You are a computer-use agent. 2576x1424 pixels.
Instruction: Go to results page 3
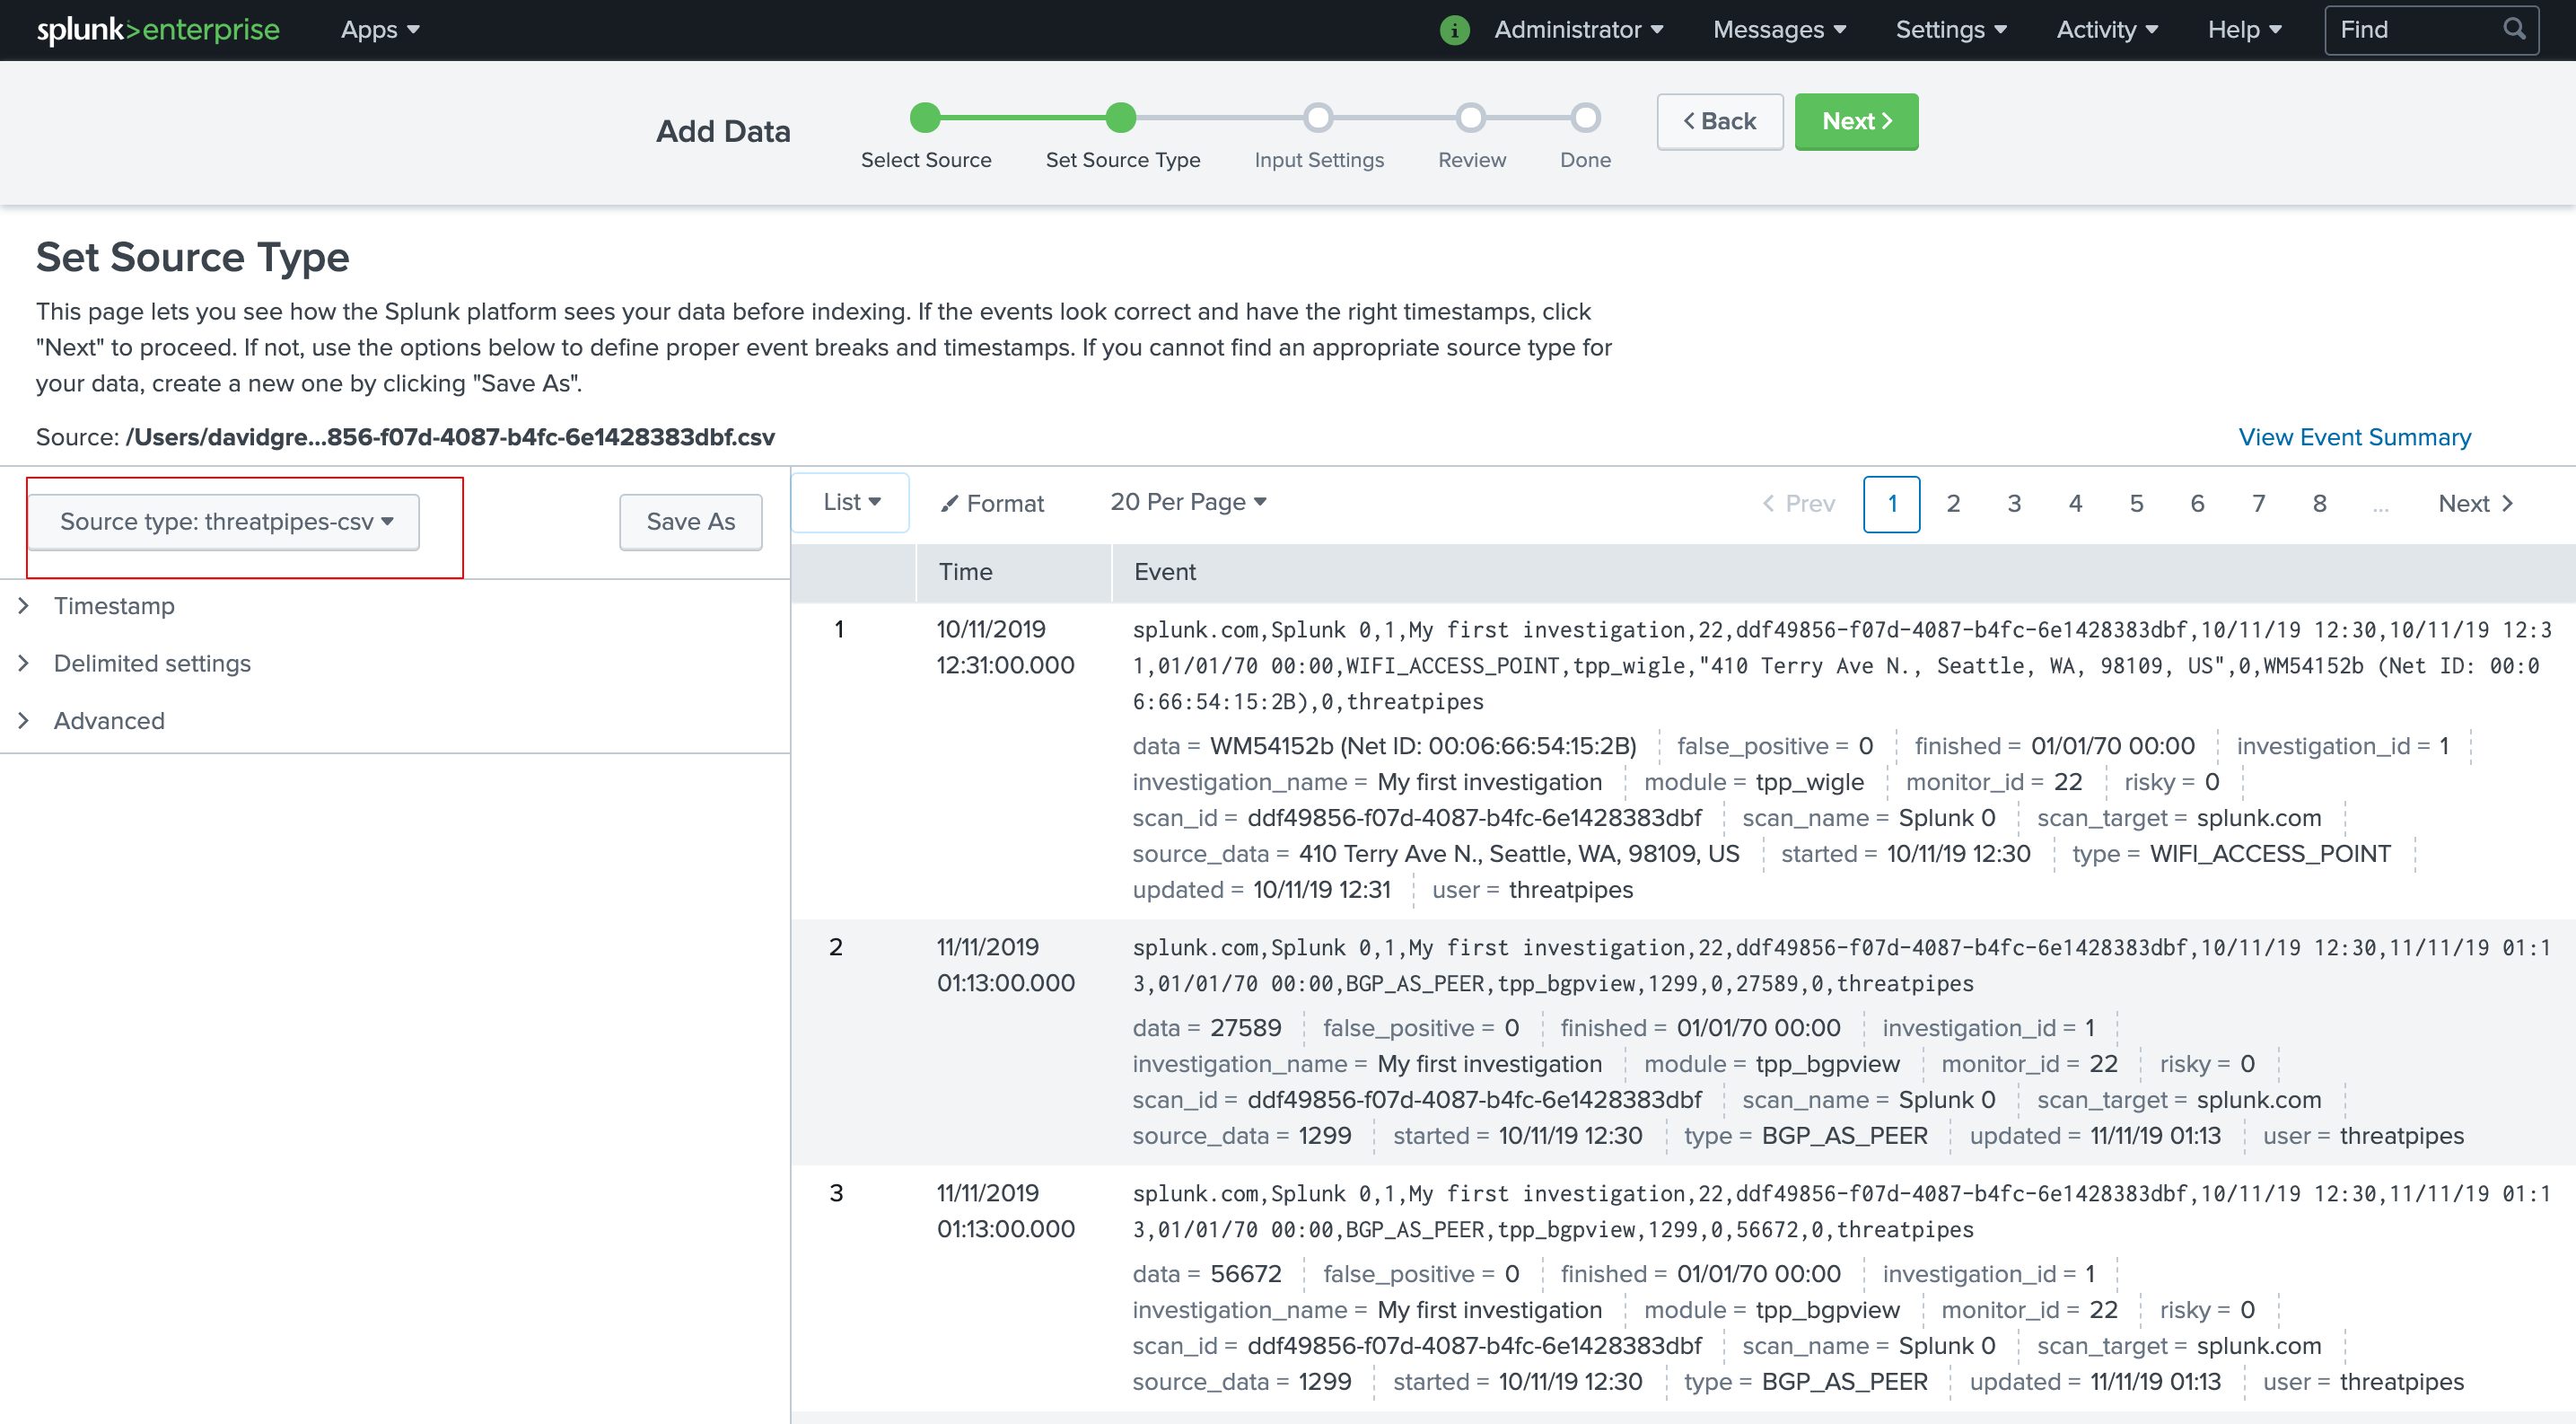pyautogui.click(x=2013, y=504)
